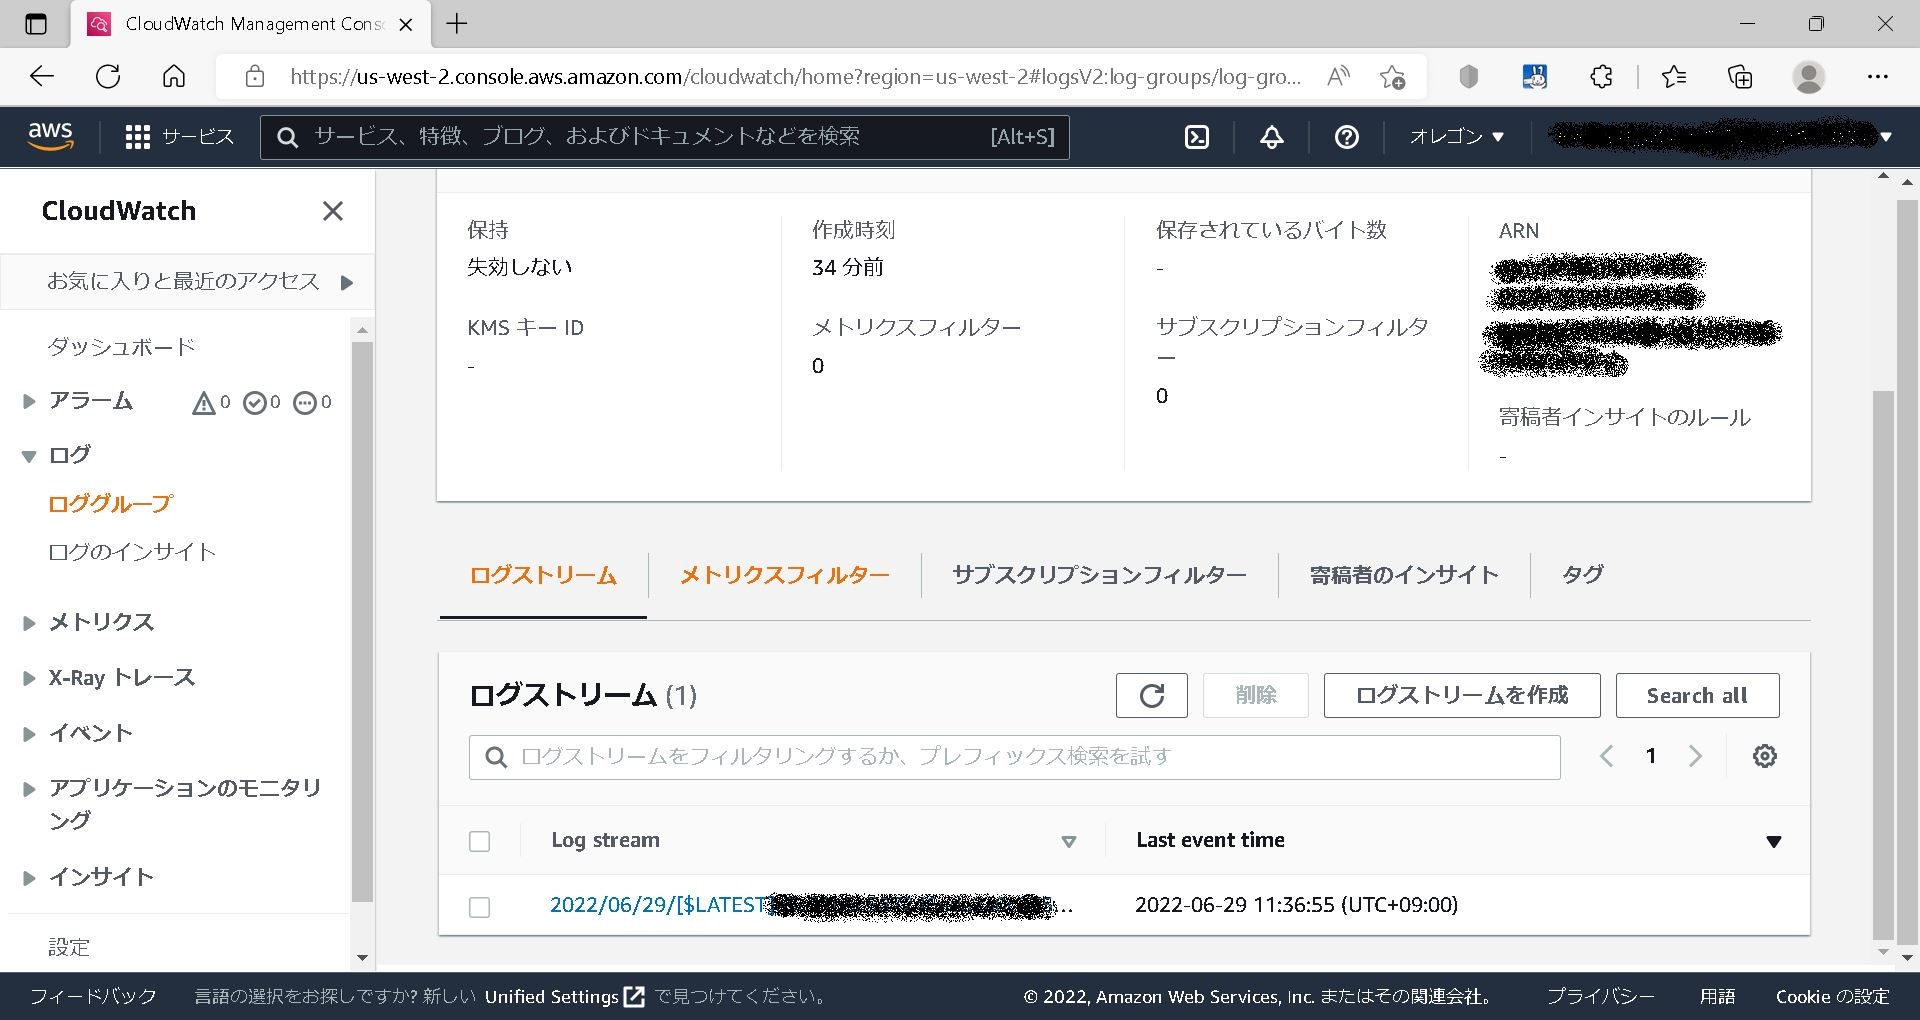Add this page to favorites

[x=1391, y=77]
